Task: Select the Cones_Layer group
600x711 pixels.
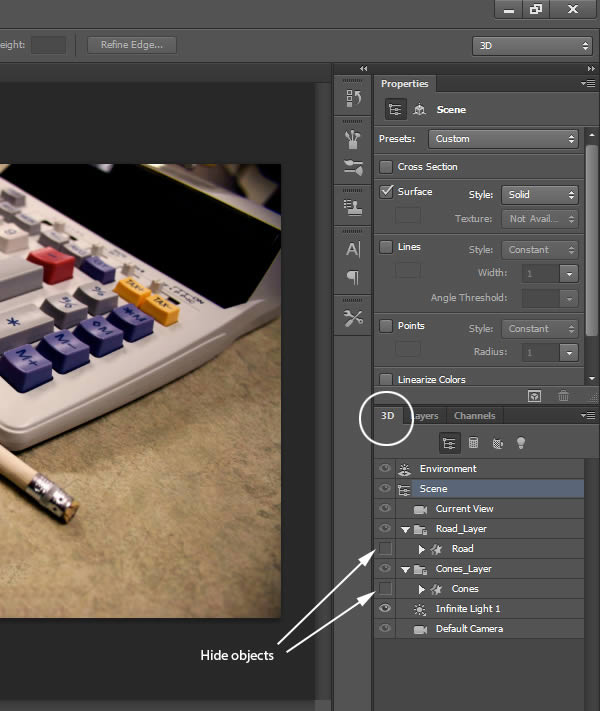Action: pos(489,569)
